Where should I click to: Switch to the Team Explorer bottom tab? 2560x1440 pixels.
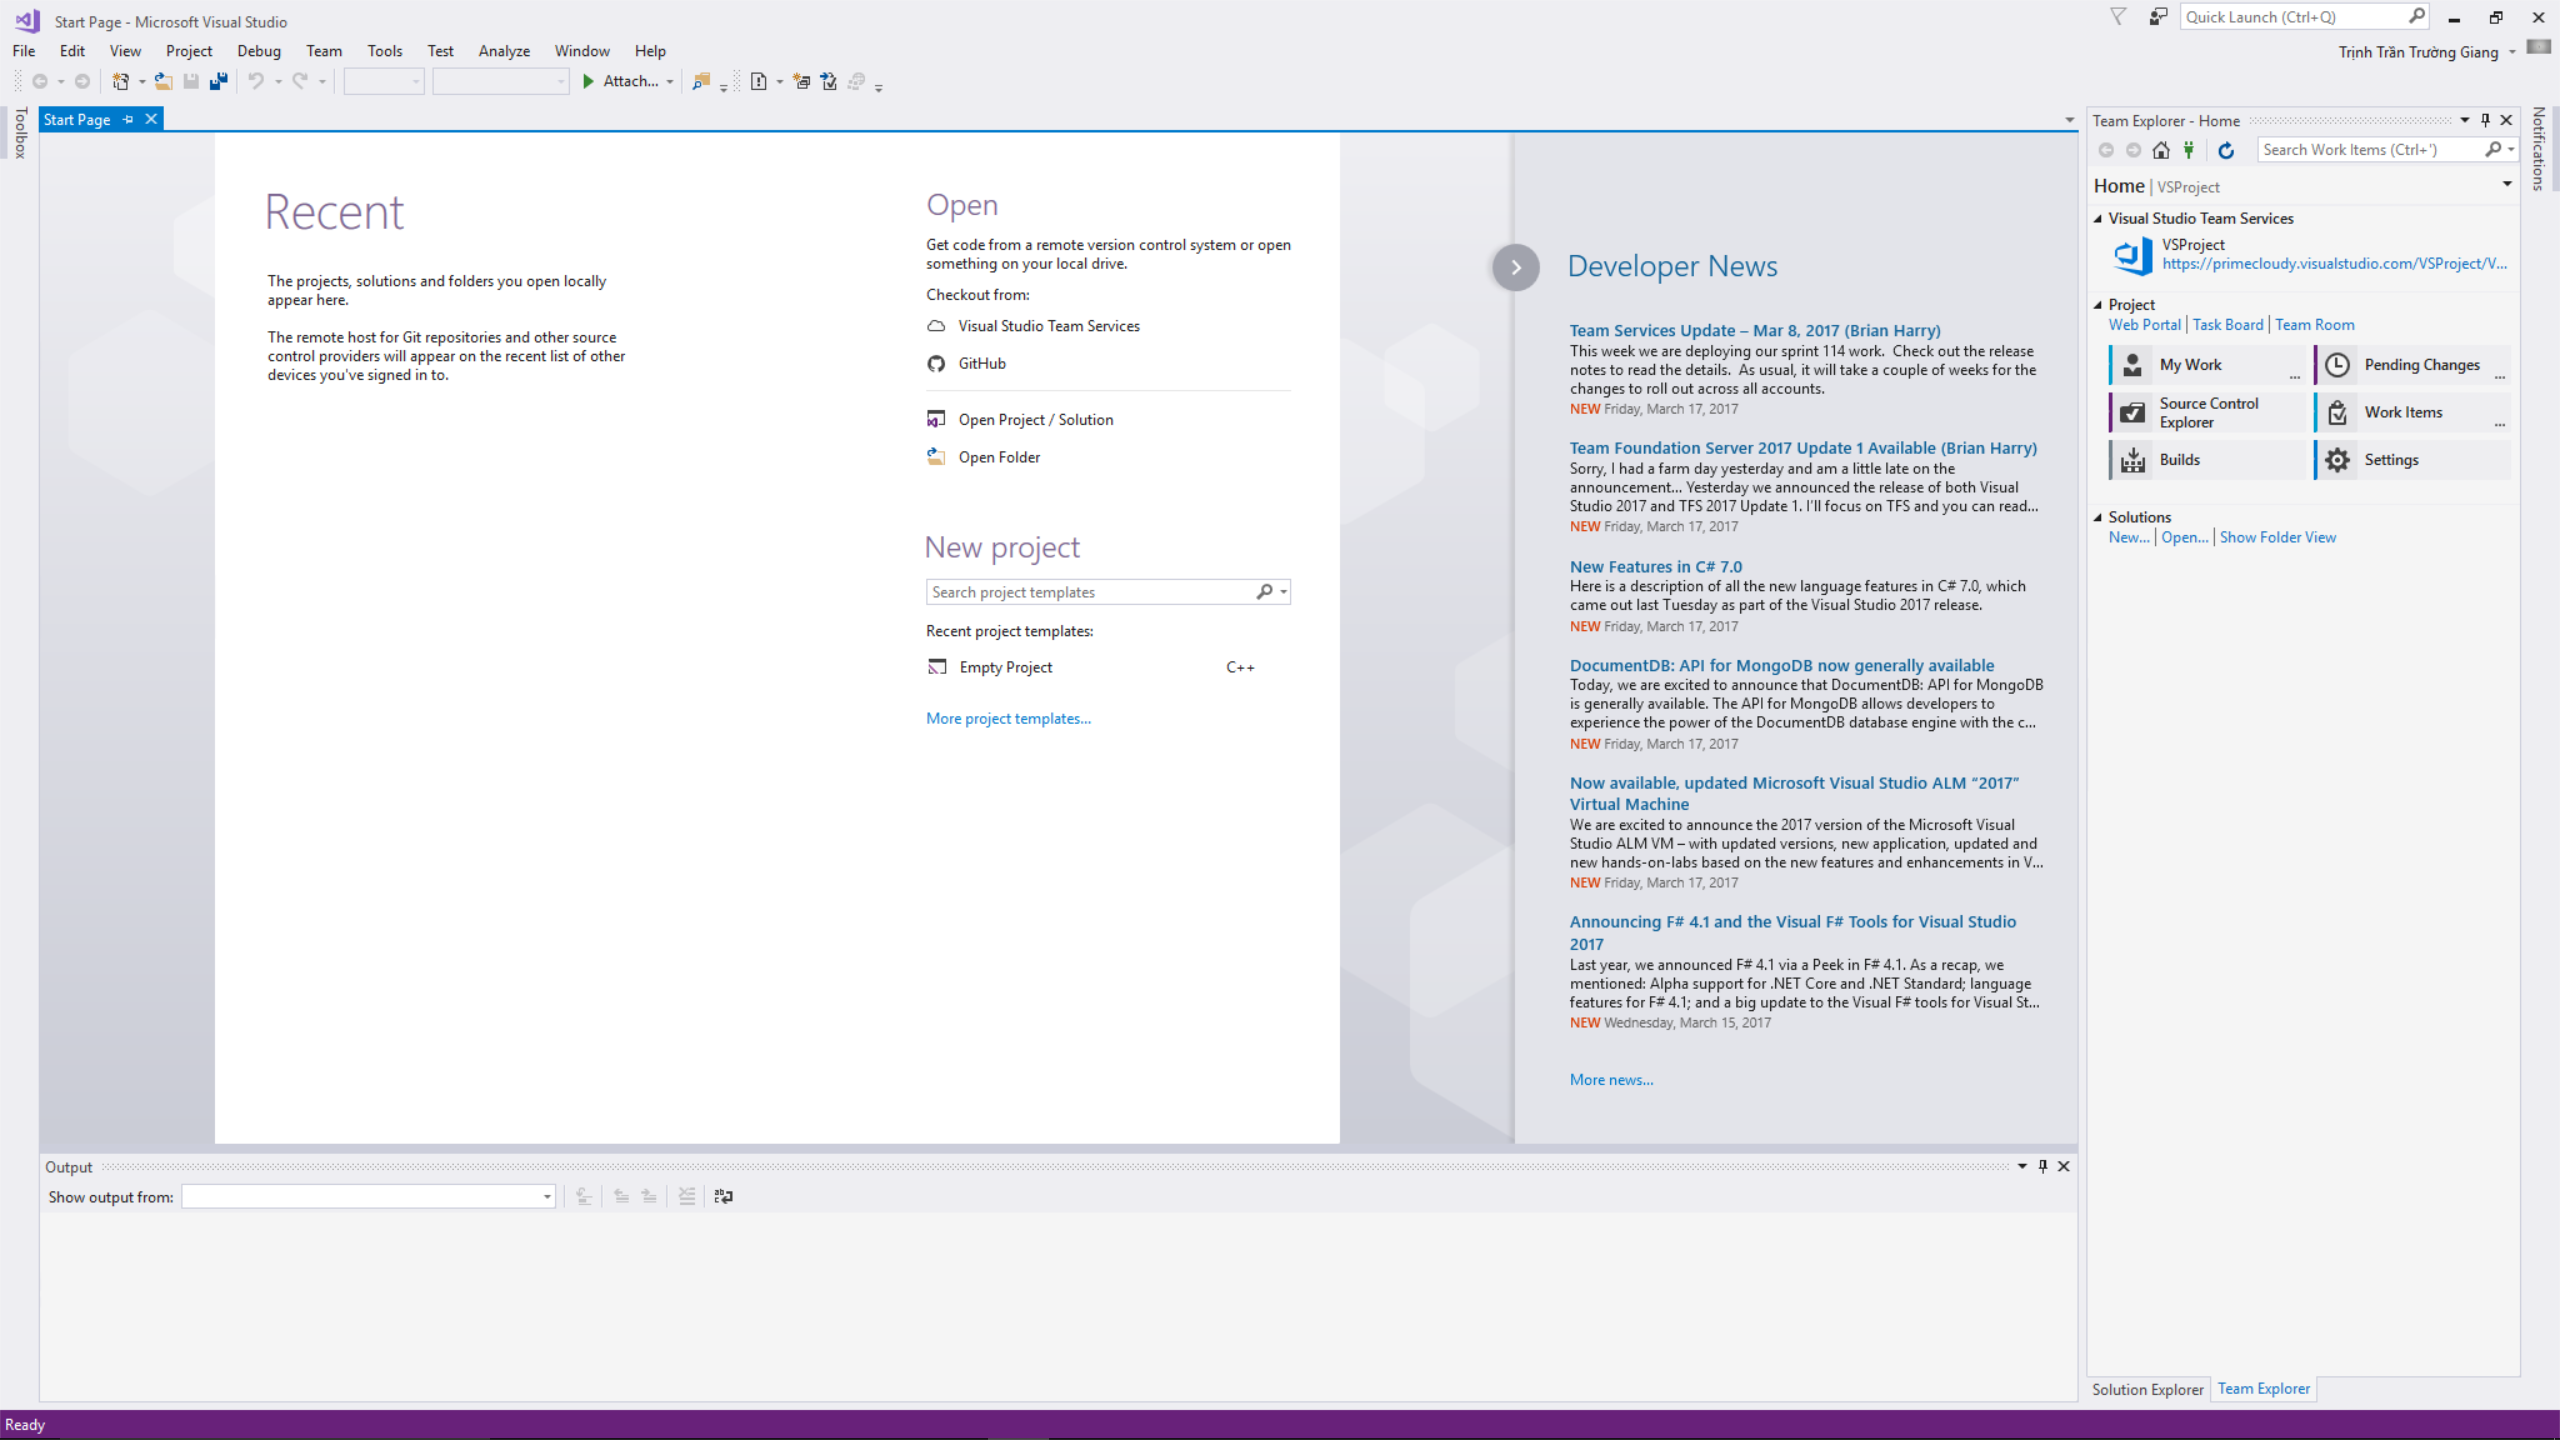2264,1388
